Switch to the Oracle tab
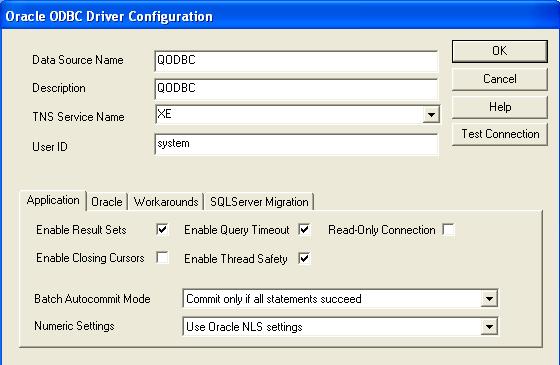 (x=107, y=202)
